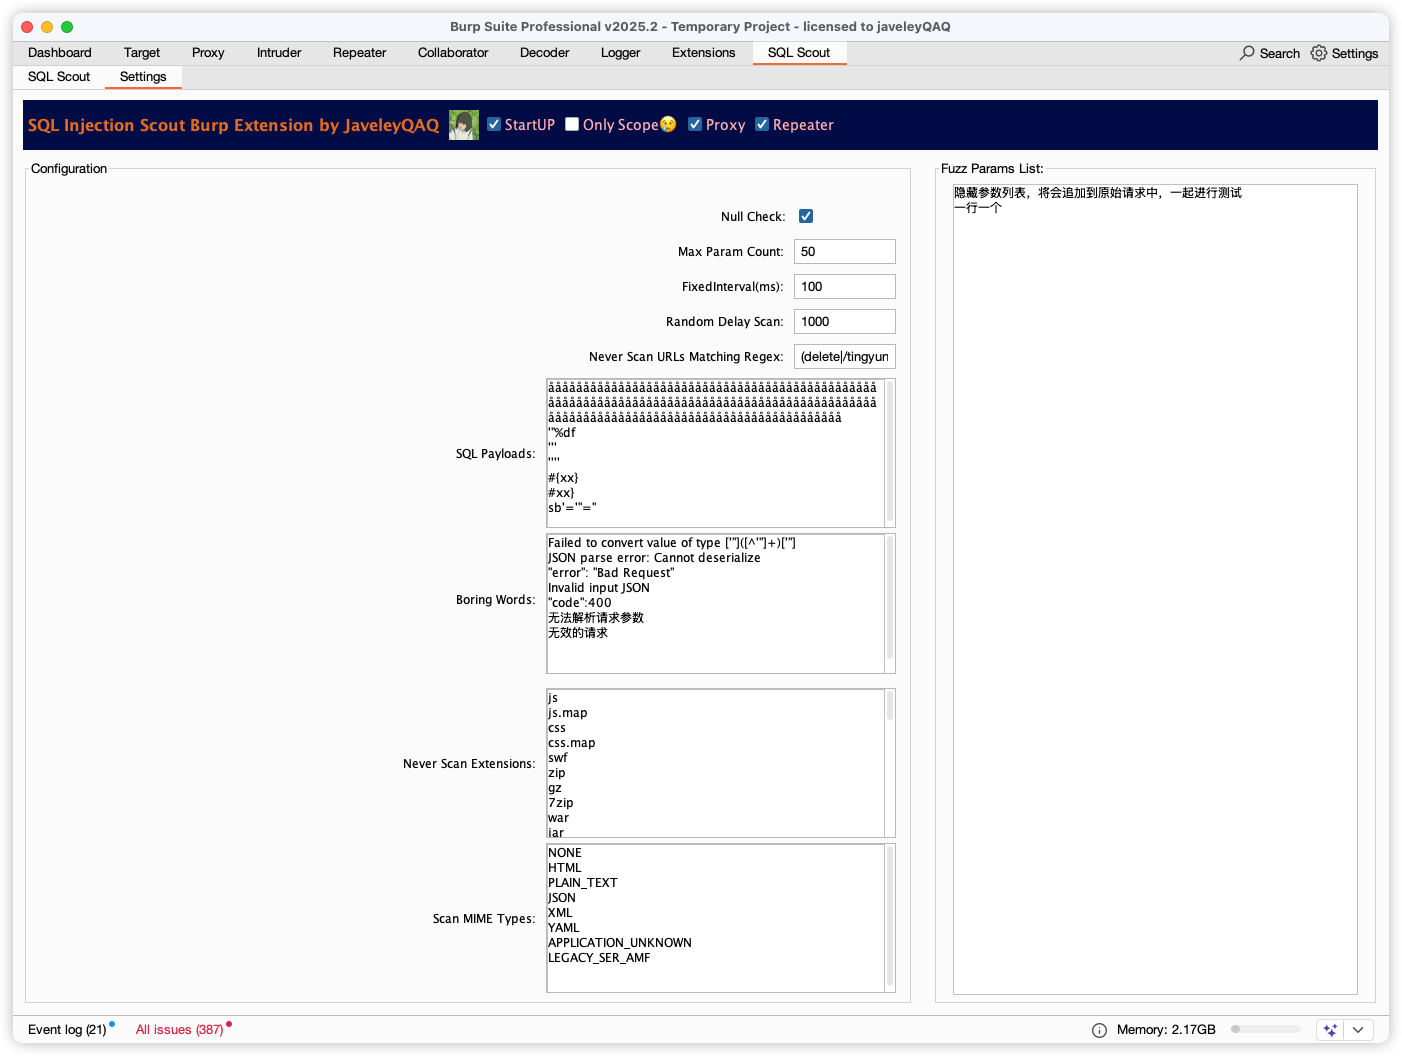Click the FixedInterval(ms) input field
Screen dimensions: 1402x1056
tap(845, 287)
